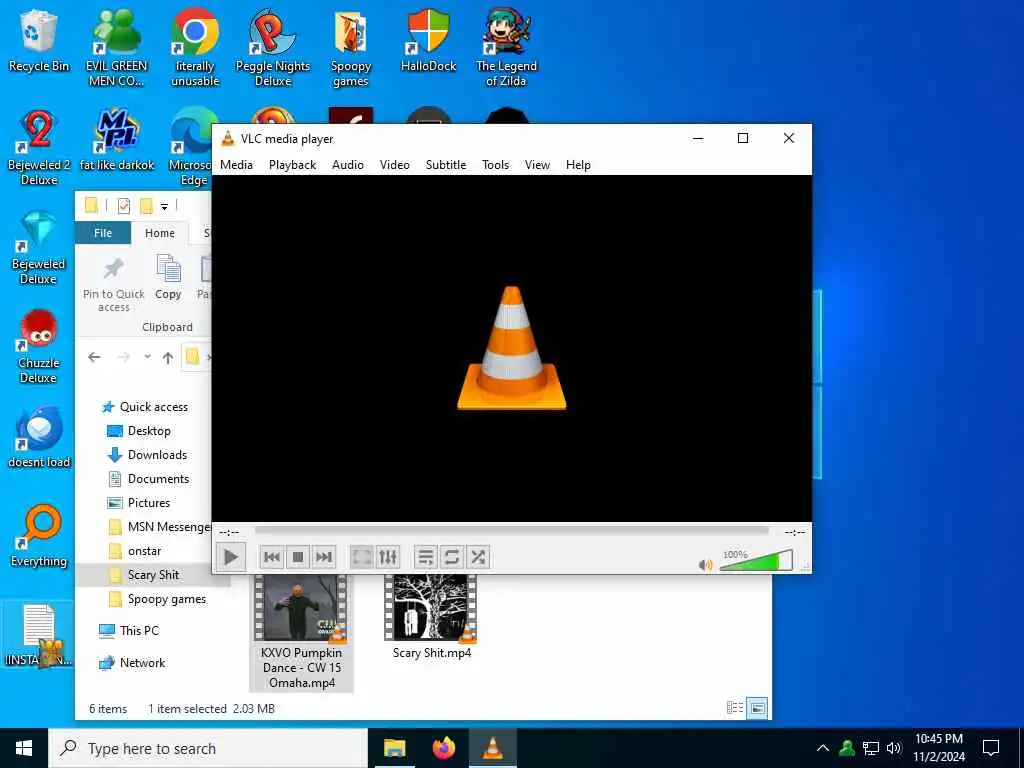Select HalloDock desktop shortcut
The image size is (1024, 768).
[x=428, y=40]
